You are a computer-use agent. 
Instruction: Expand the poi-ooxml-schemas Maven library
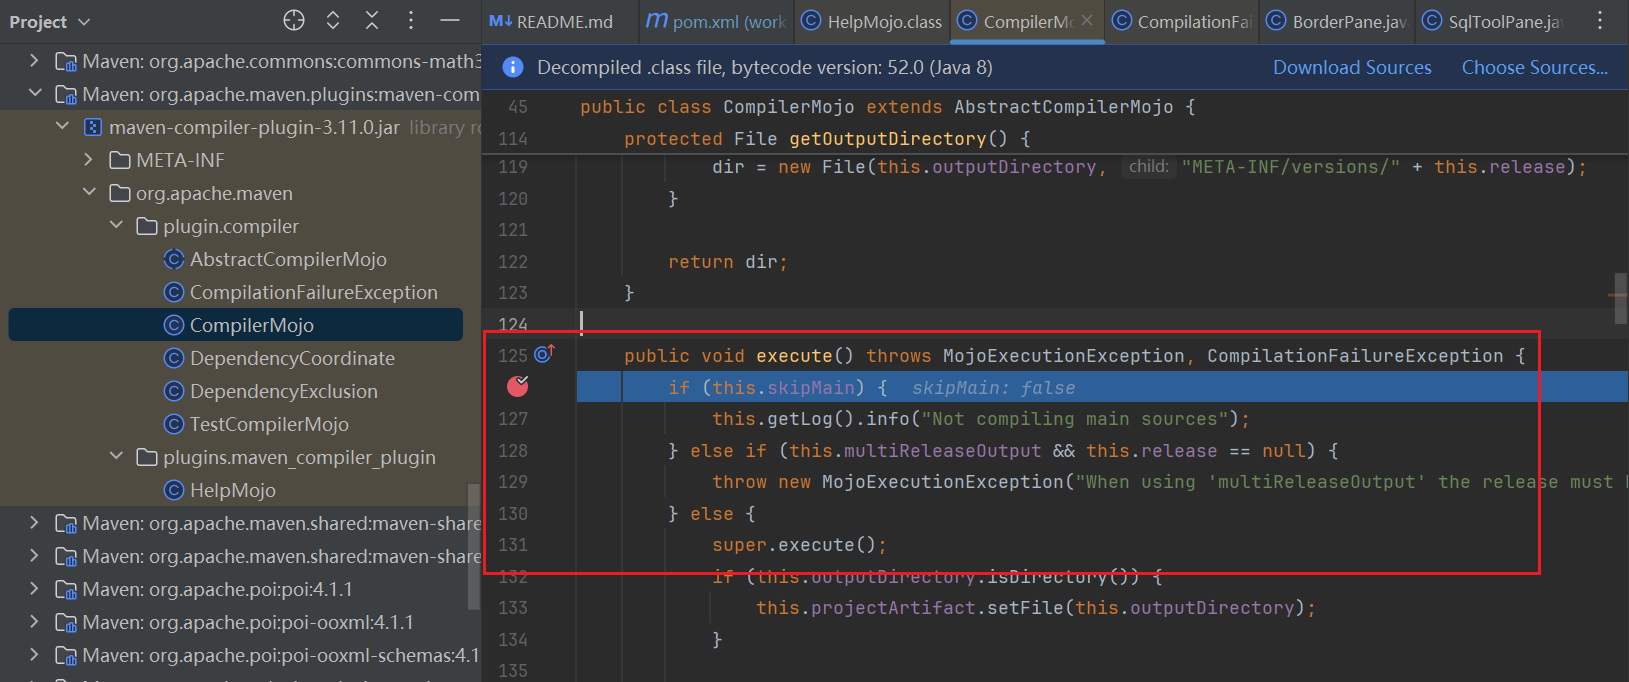click(34, 655)
